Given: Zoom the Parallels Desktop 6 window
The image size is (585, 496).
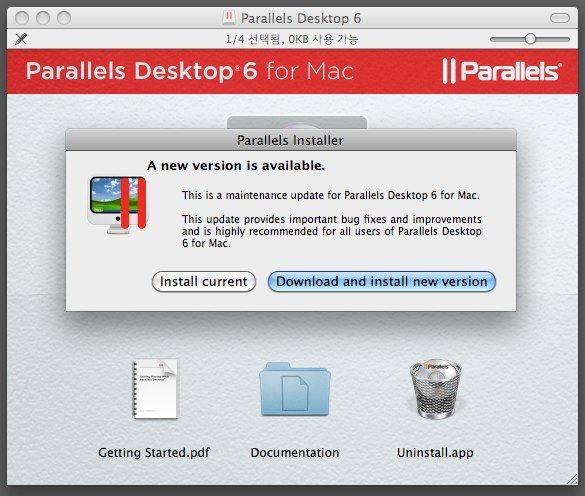Looking at the screenshot, I should 64,18.
